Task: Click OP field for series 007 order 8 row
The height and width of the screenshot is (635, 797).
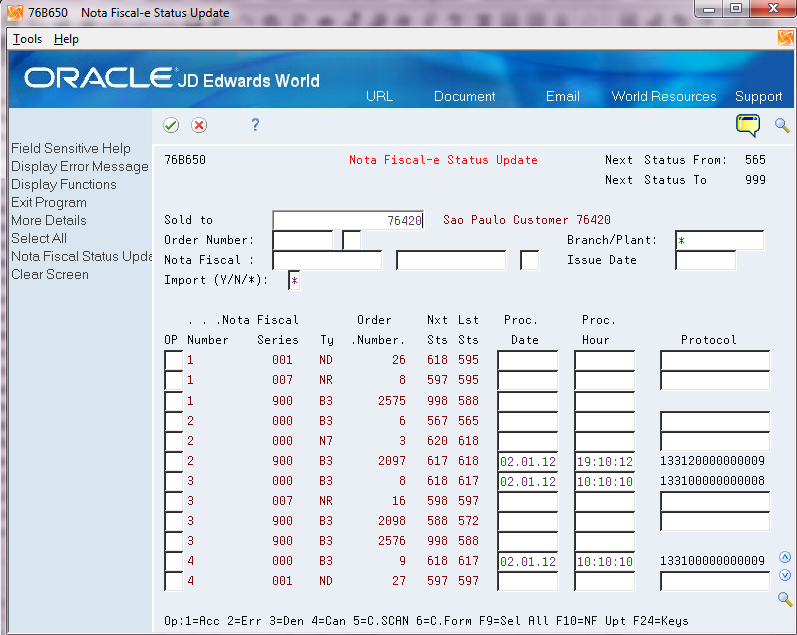Action: pos(173,380)
